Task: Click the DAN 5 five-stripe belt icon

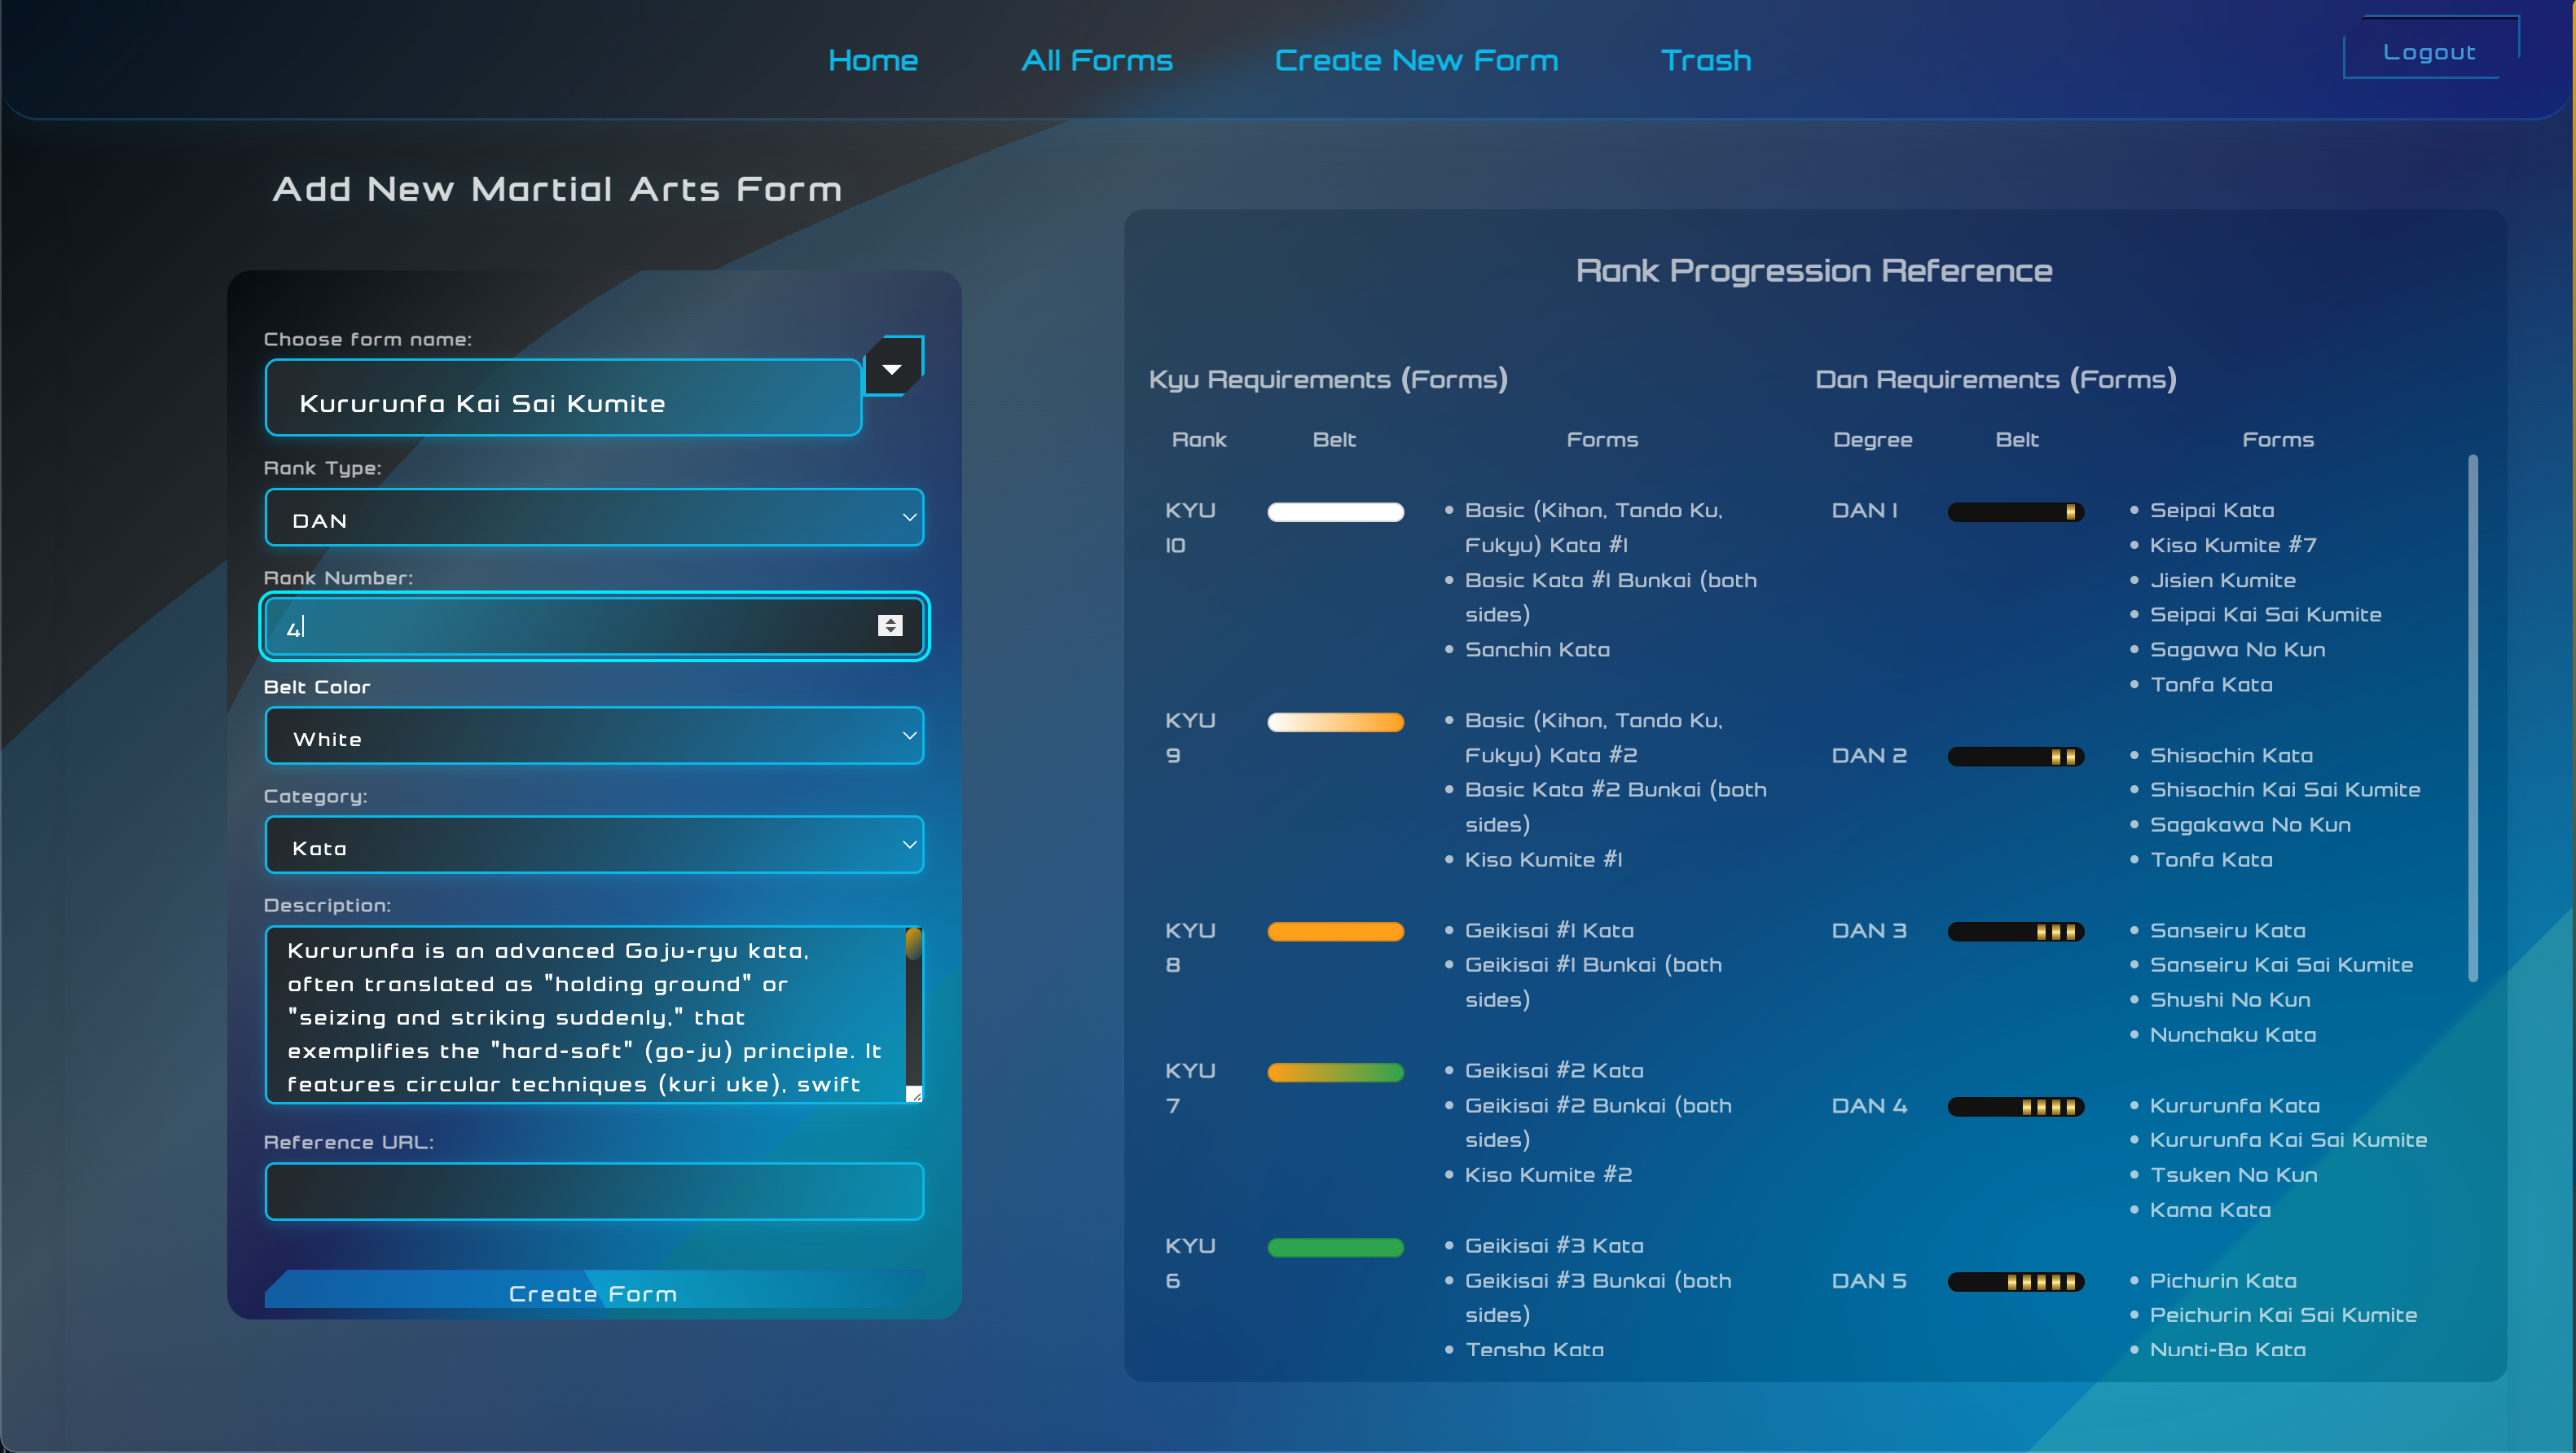Action: (x=2015, y=1282)
